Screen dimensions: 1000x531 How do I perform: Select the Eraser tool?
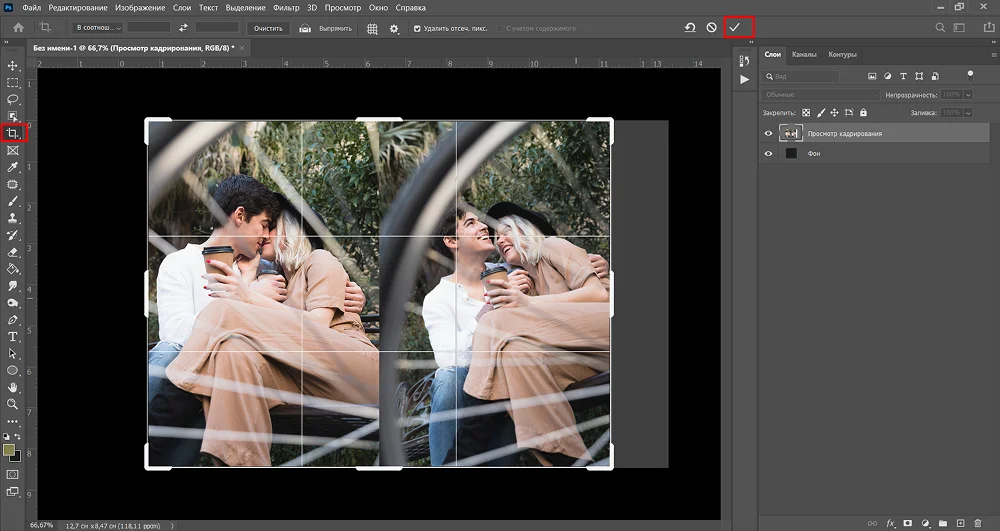[13, 252]
